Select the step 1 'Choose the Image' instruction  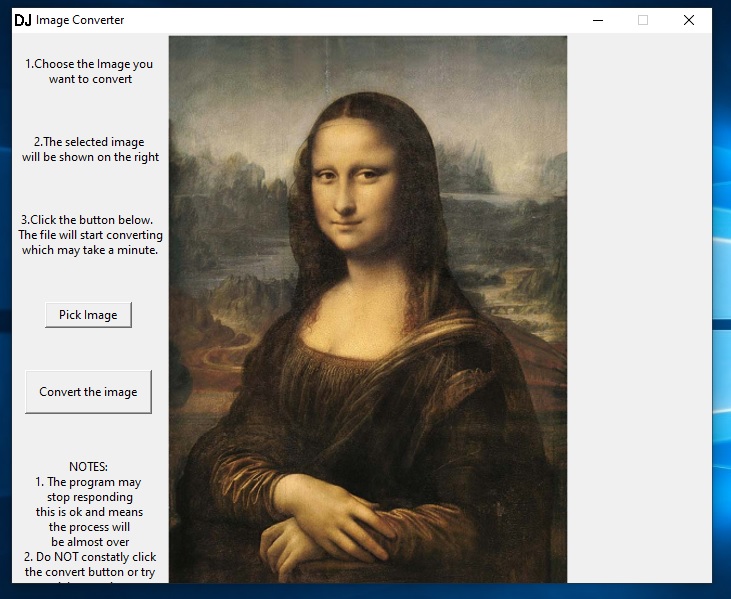click(x=90, y=71)
